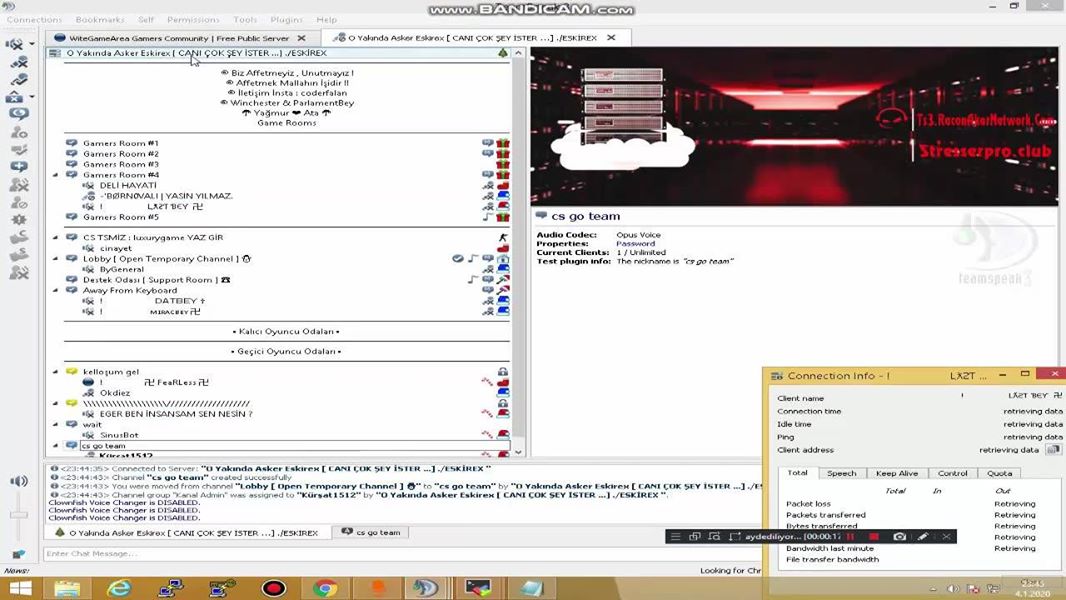Open the Plugins menu
The width and height of the screenshot is (1066, 600).
click(x=286, y=20)
